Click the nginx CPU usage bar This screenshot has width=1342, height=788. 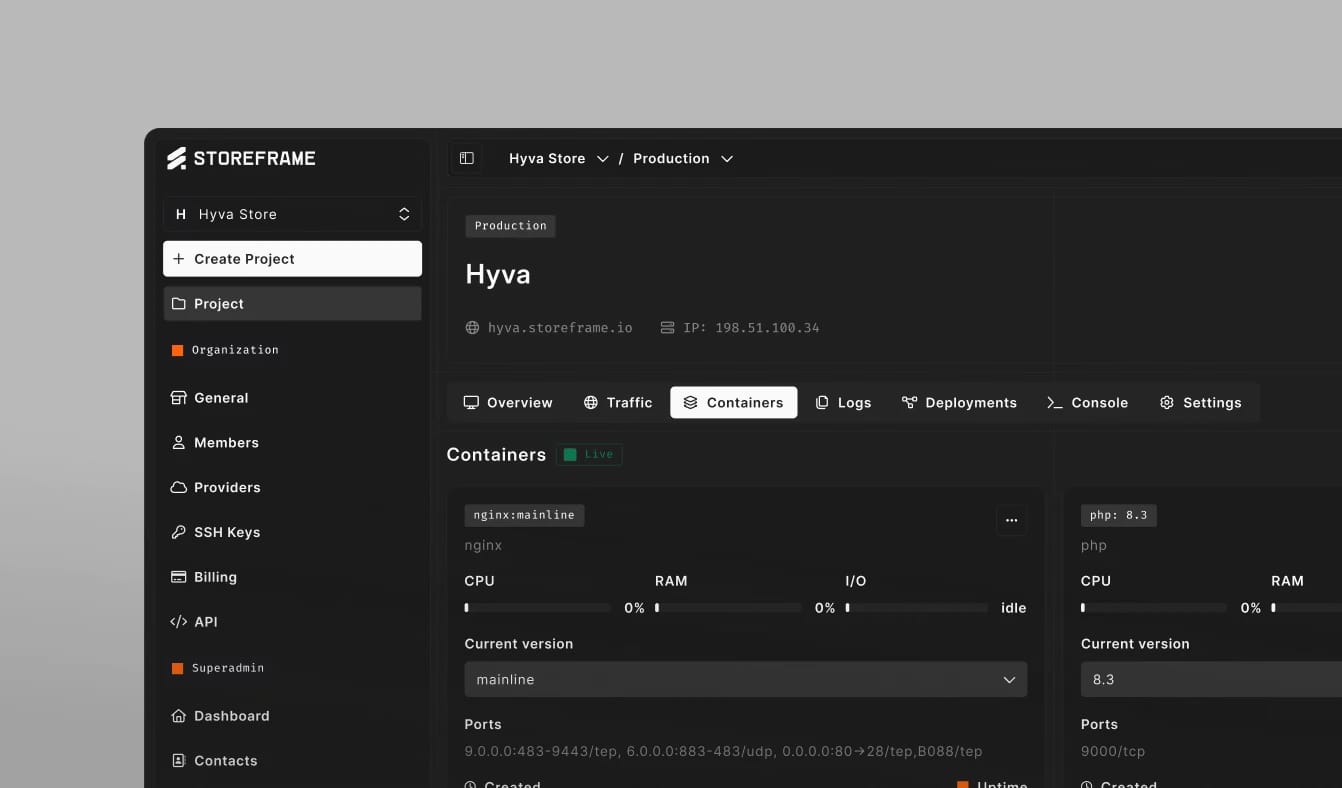click(537, 608)
